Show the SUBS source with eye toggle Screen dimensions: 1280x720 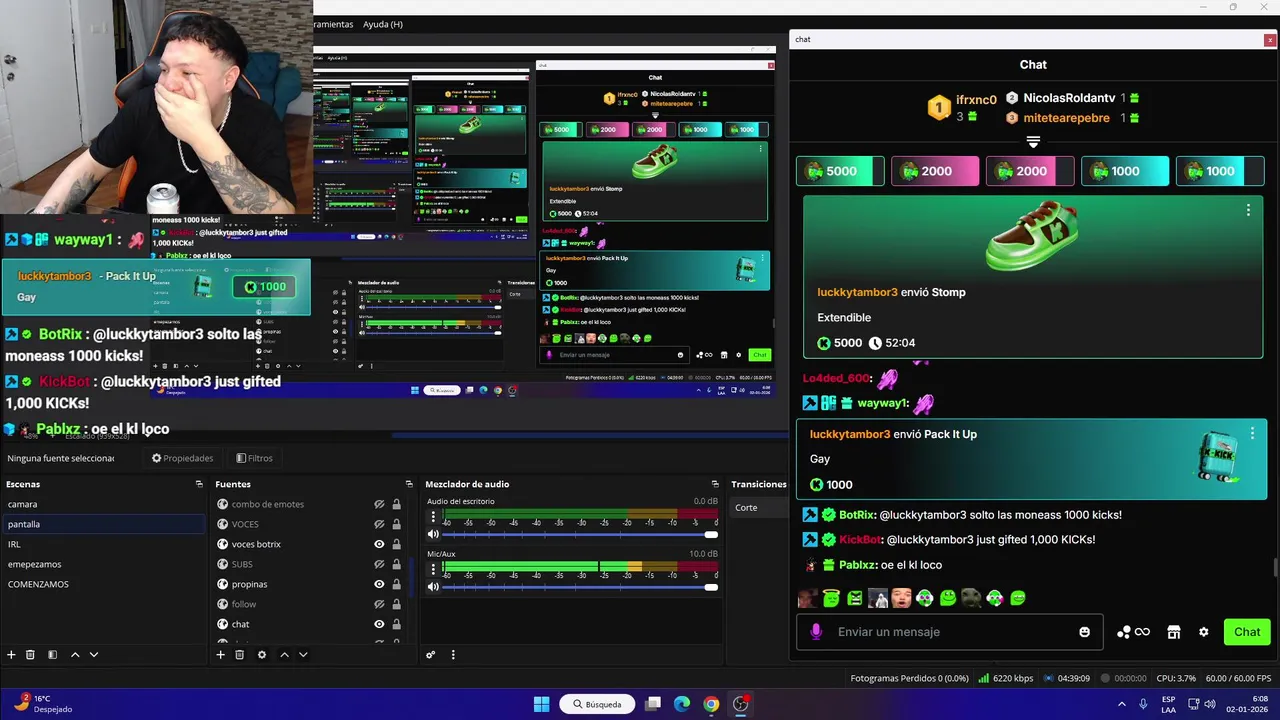[x=379, y=564]
